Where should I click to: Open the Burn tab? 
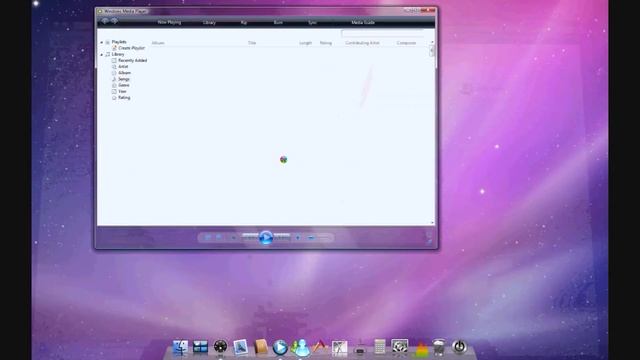(x=278, y=22)
